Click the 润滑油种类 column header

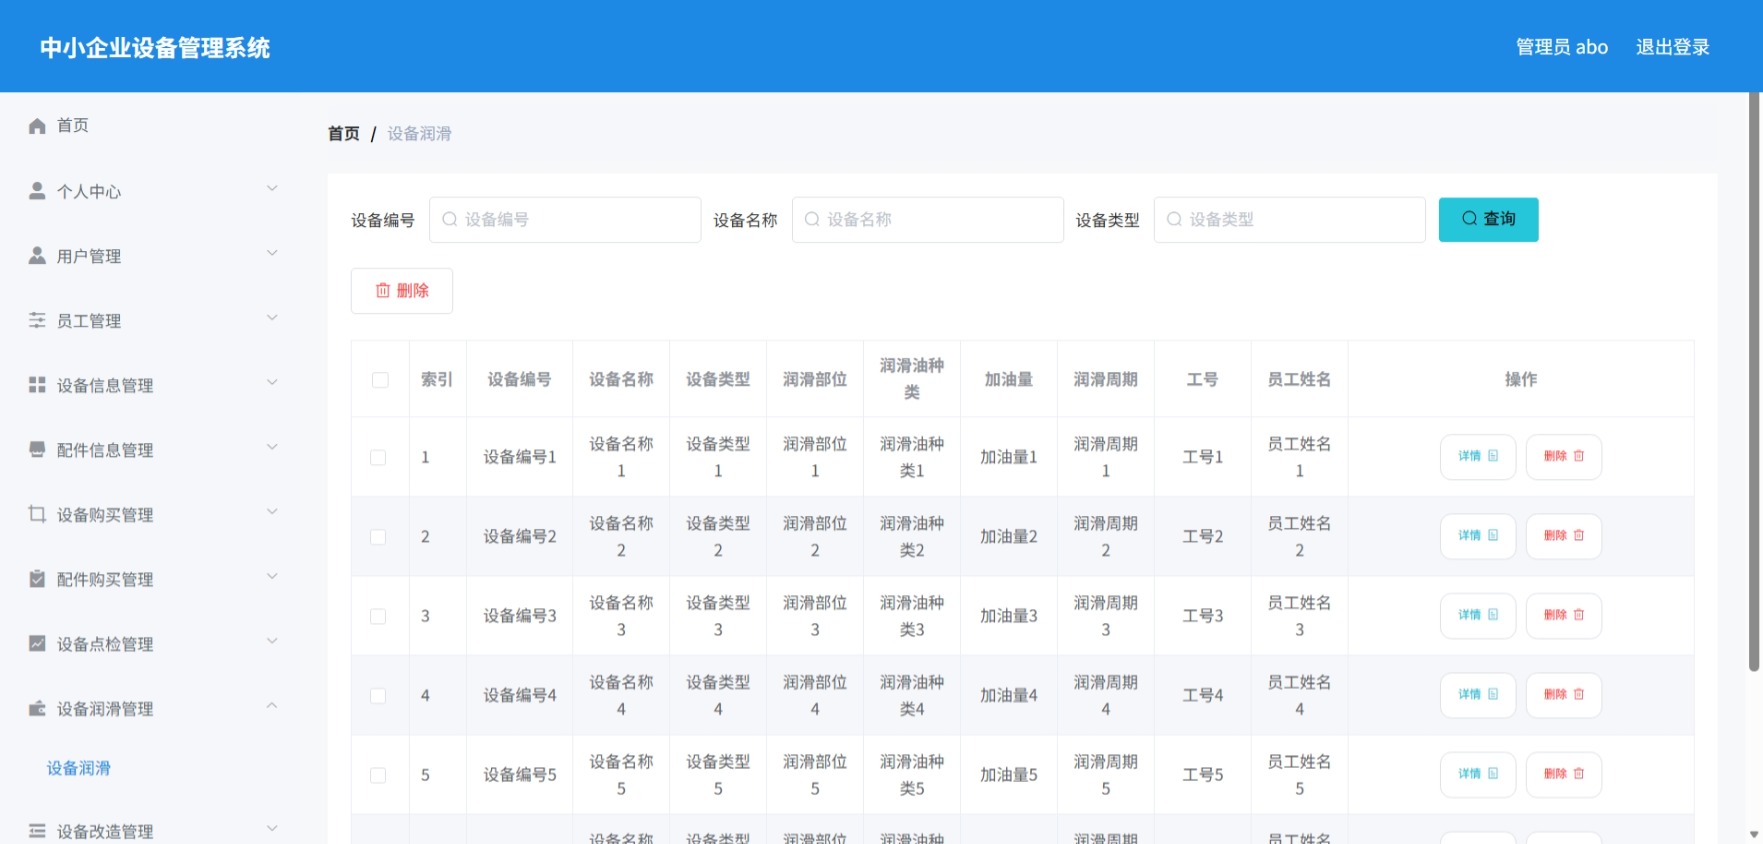tap(912, 379)
